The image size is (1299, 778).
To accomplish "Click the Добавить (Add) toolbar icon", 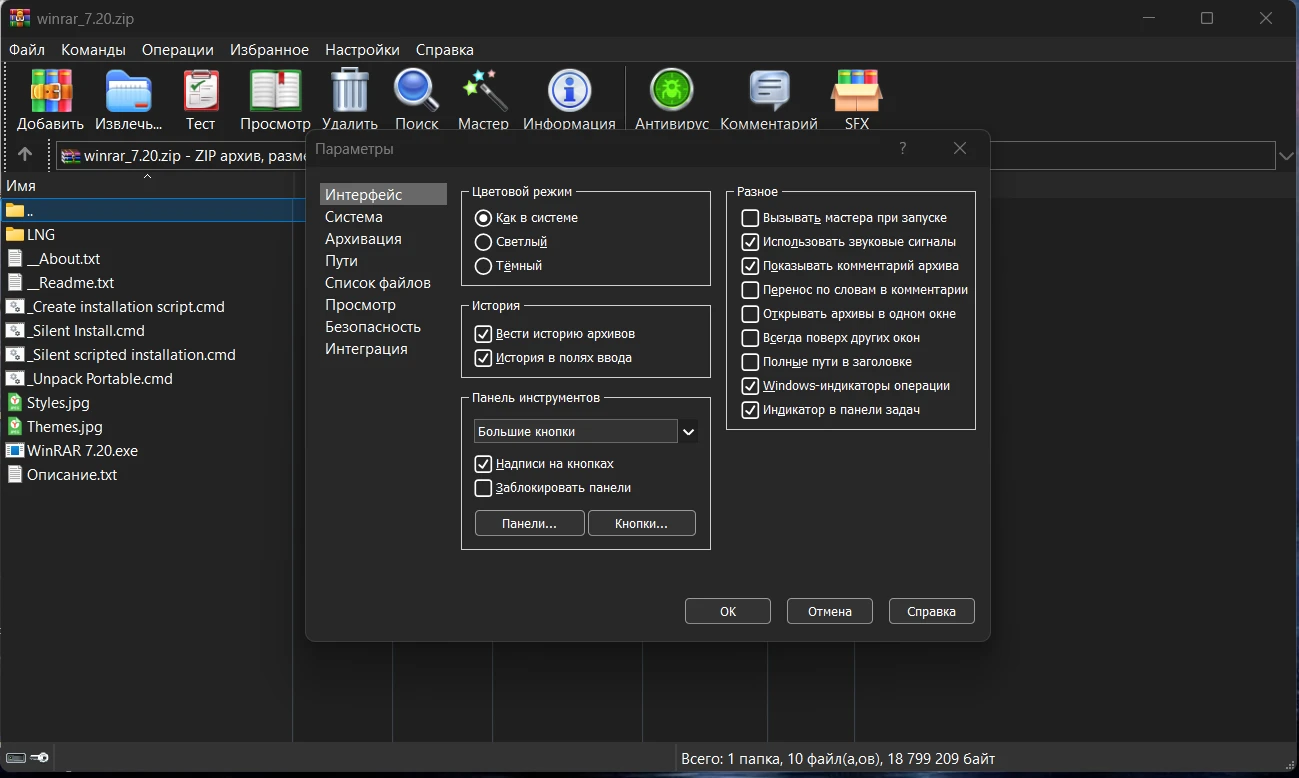I will coord(51,92).
